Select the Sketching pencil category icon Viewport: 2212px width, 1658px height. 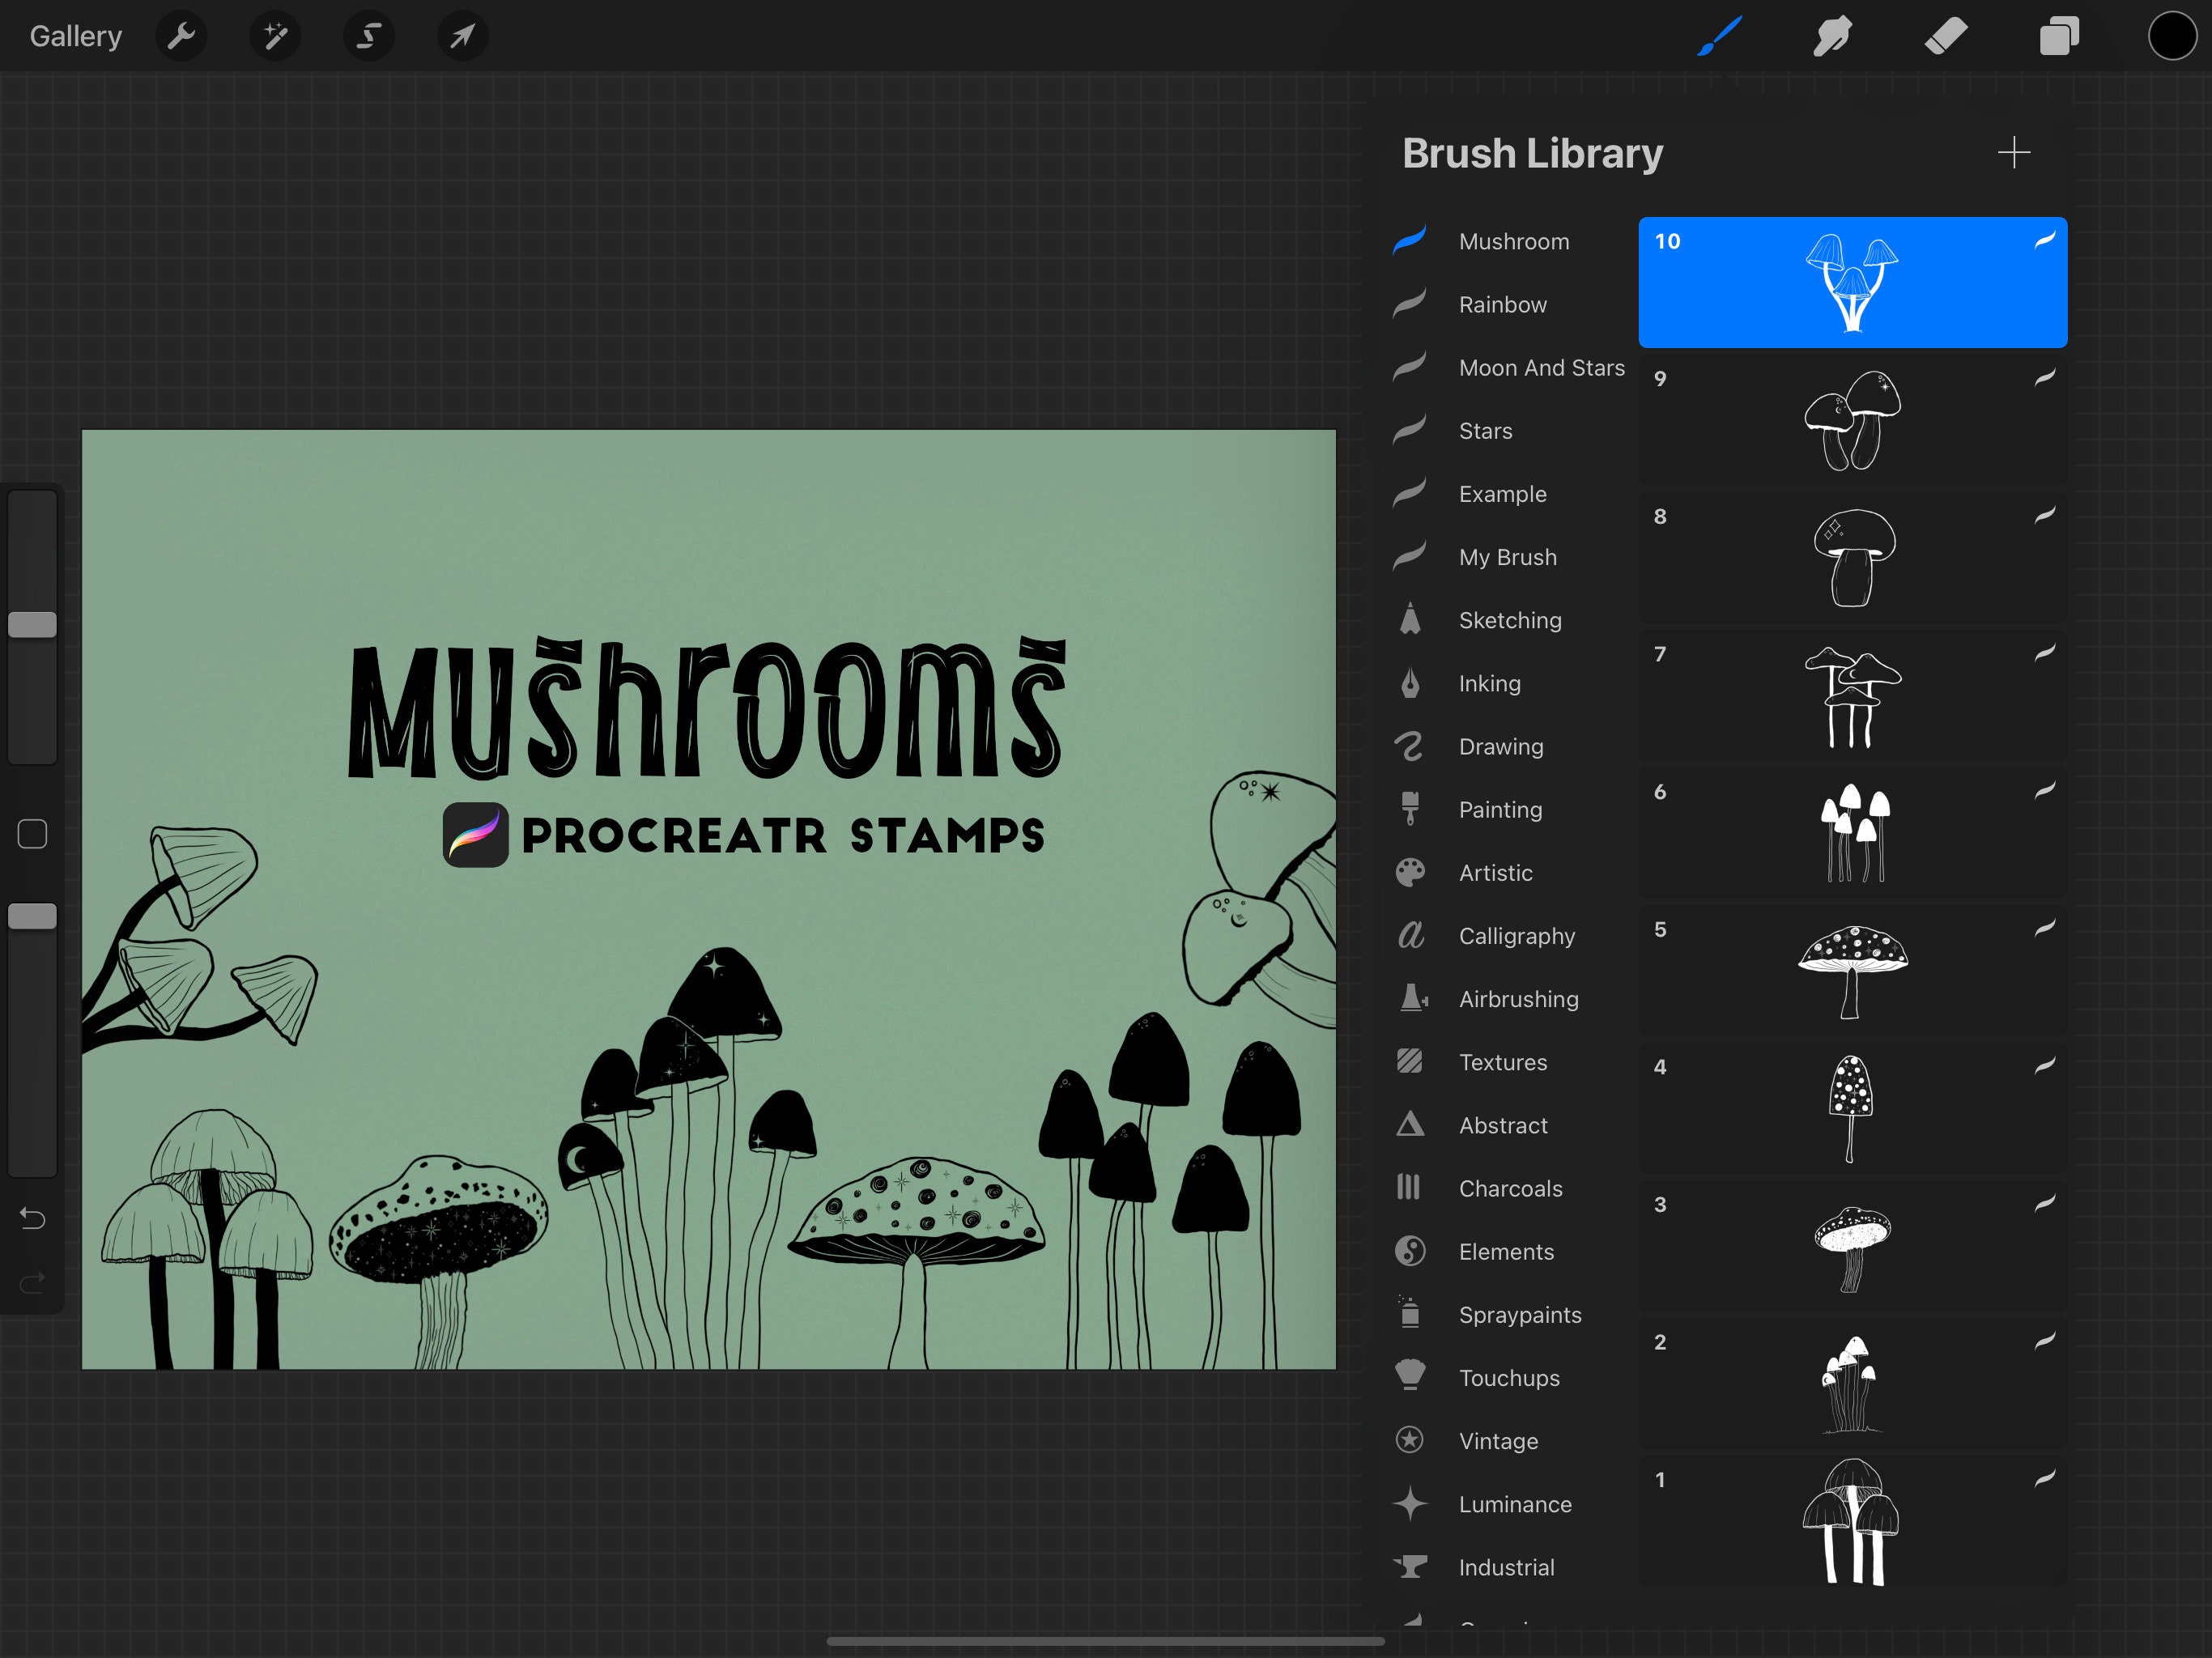tap(1410, 619)
